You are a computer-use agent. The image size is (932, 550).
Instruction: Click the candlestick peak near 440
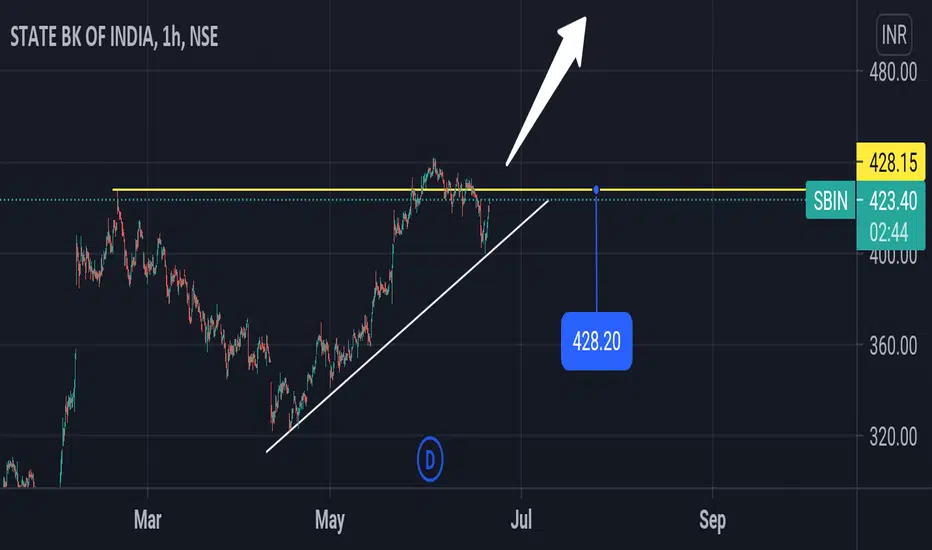[434, 163]
